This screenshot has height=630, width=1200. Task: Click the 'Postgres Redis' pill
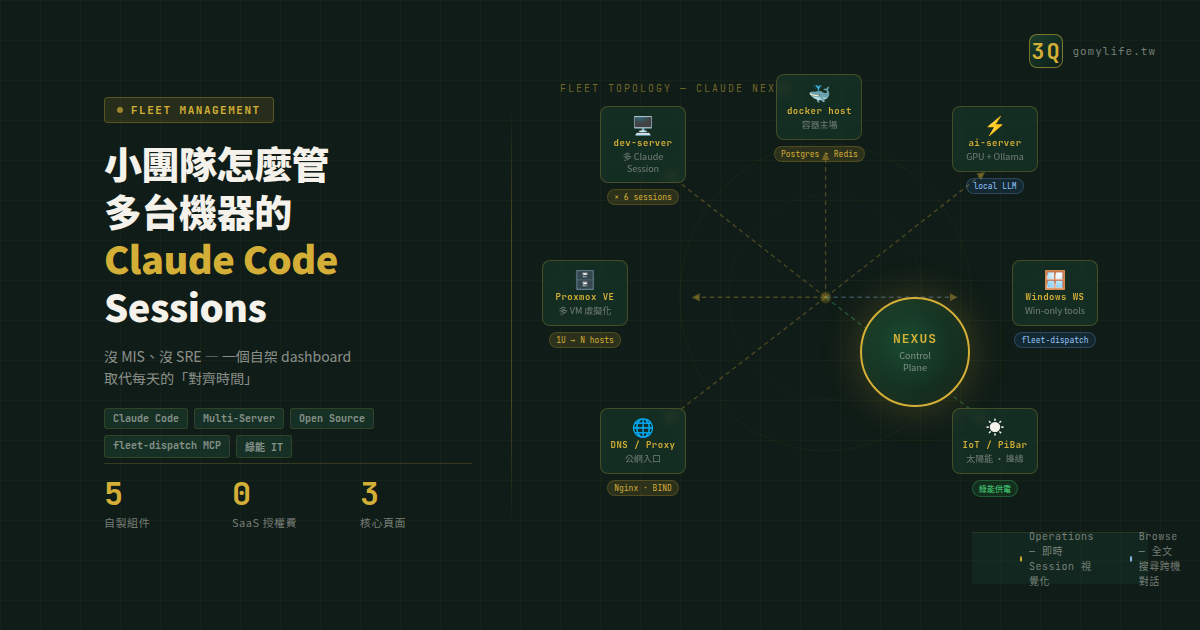(819, 154)
